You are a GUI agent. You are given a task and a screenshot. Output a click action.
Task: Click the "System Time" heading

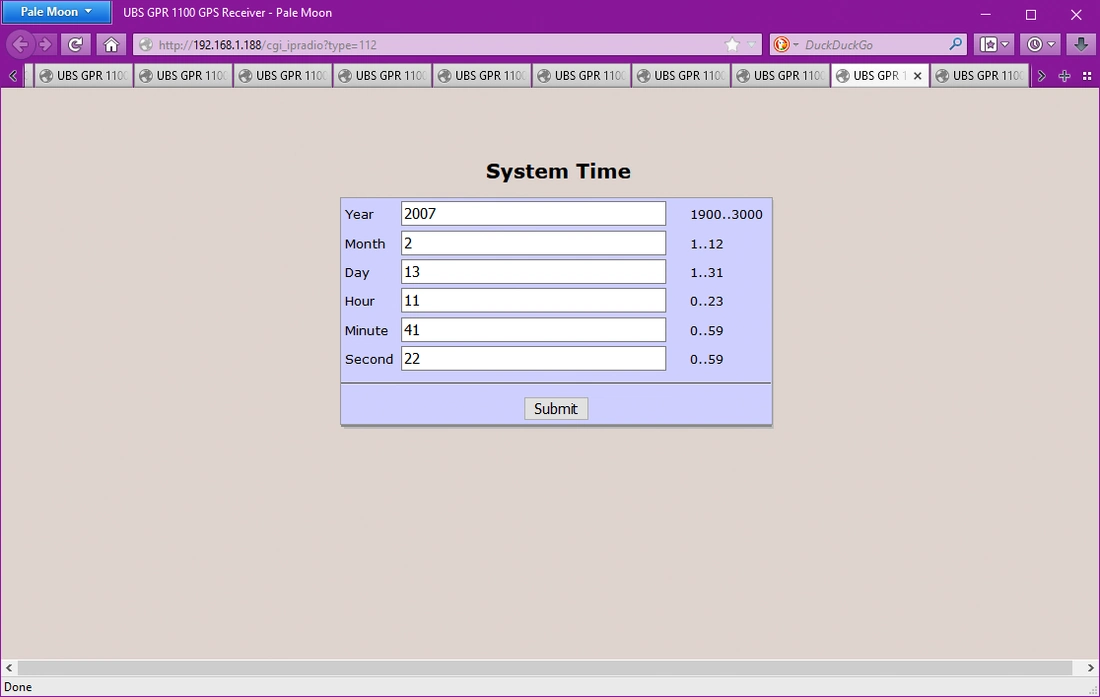coord(558,172)
